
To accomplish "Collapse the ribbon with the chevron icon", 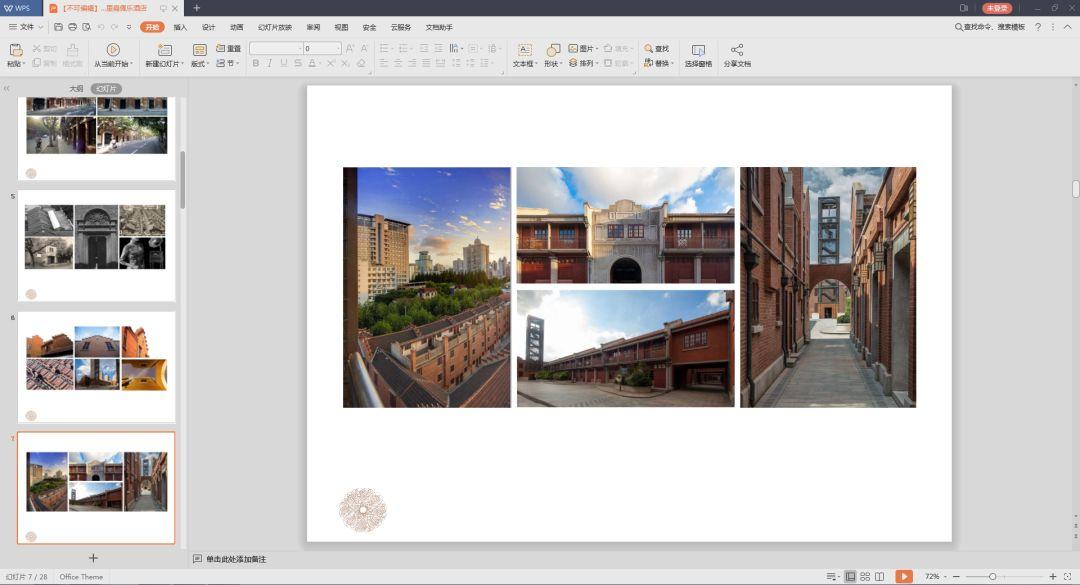I will [x=1068, y=27].
